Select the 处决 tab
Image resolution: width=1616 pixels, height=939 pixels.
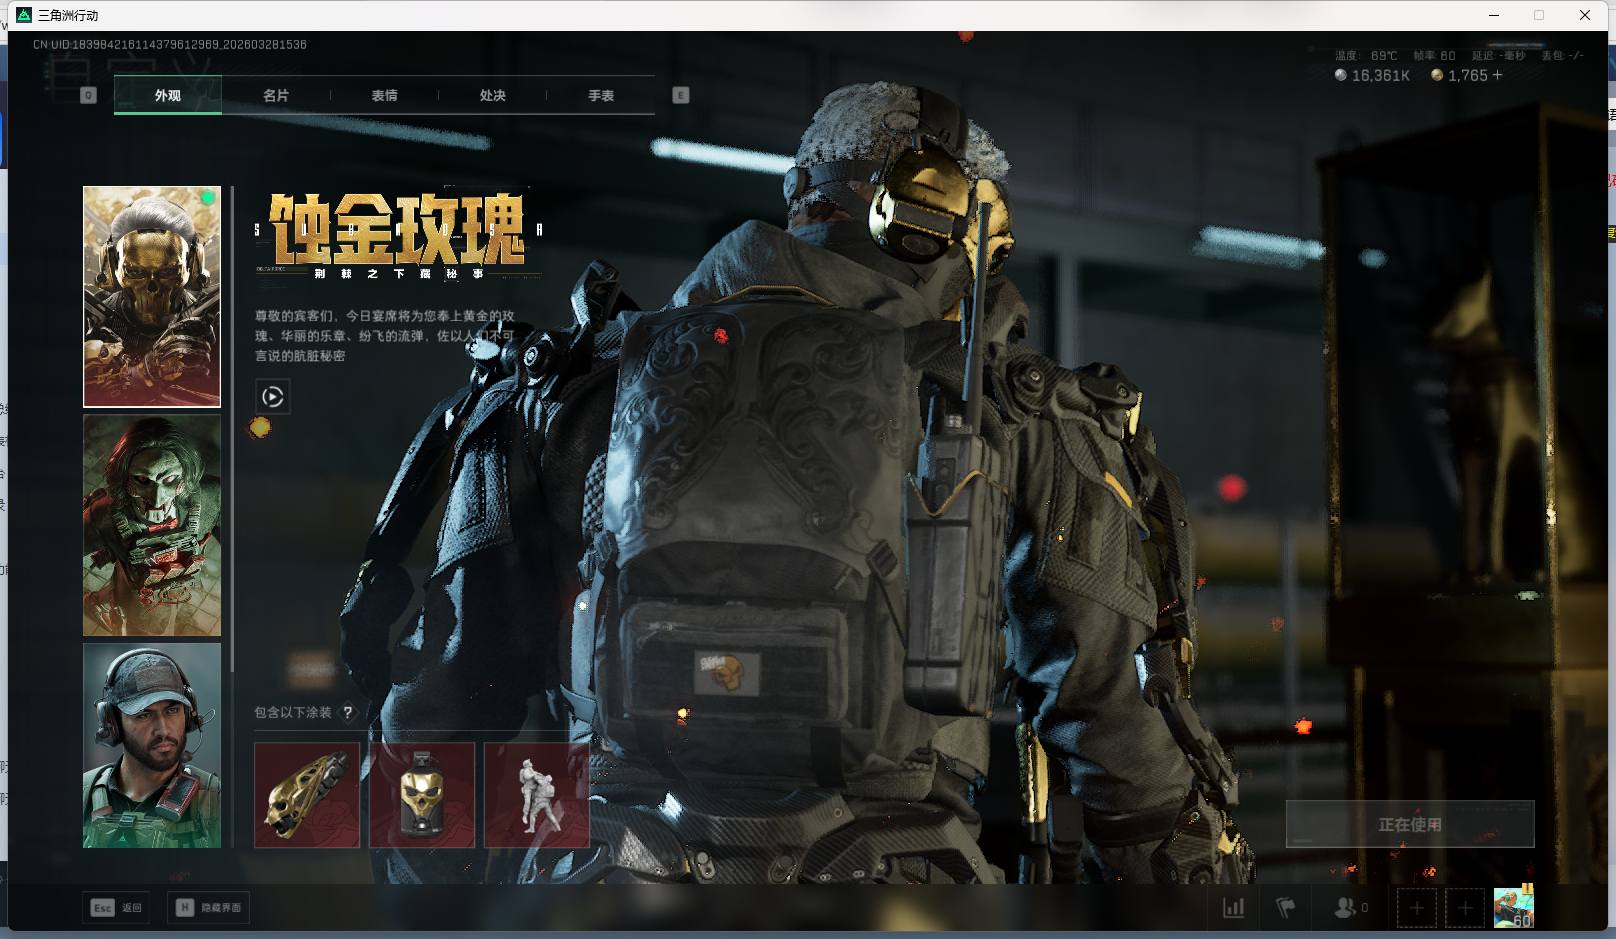coord(492,96)
